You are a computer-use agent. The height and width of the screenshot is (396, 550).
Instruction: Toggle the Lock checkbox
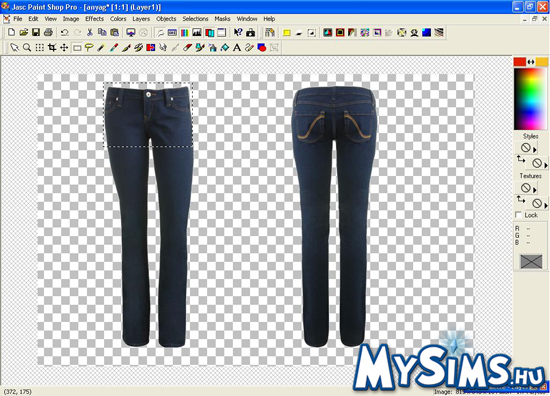pos(518,215)
